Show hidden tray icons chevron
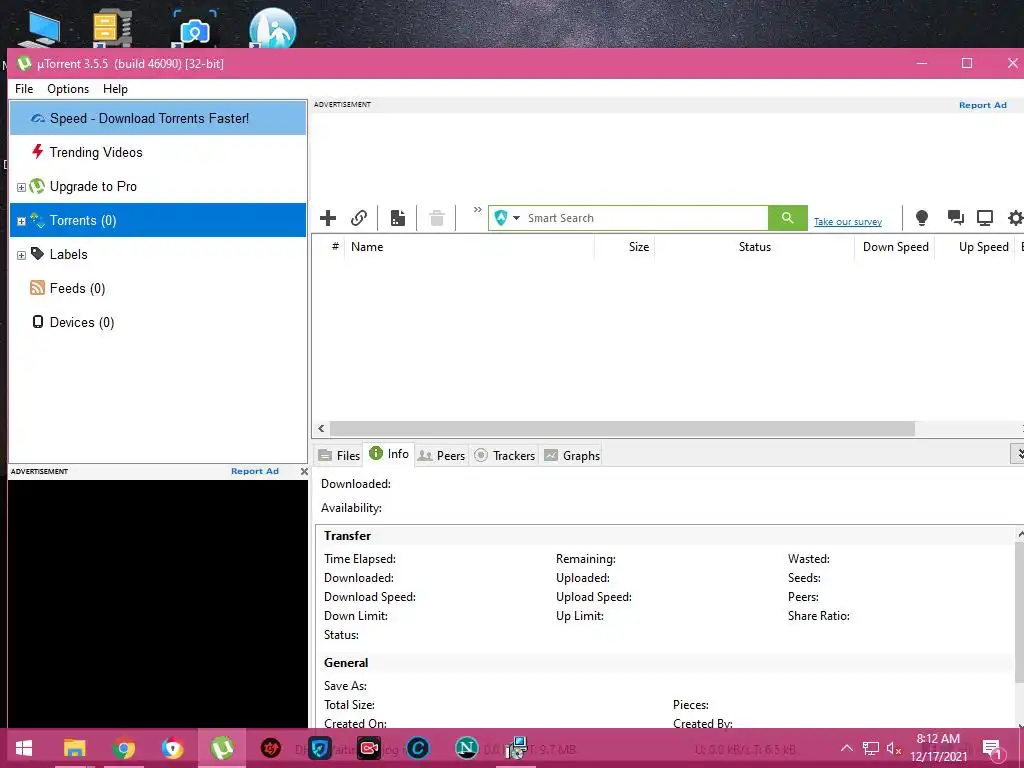The width and height of the screenshot is (1024, 768). [846, 748]
